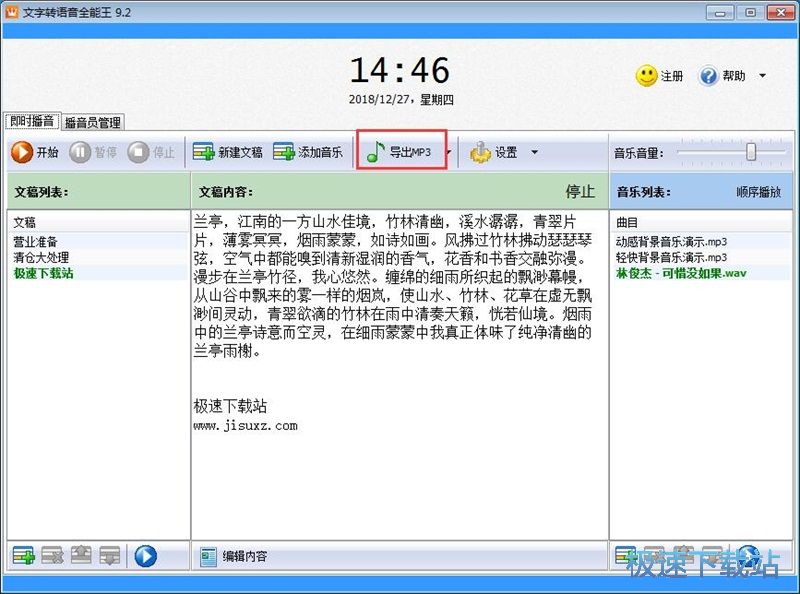Select 动感背景音乐演示.mp3 in music list
800x594 pixels.
point(701,241)
